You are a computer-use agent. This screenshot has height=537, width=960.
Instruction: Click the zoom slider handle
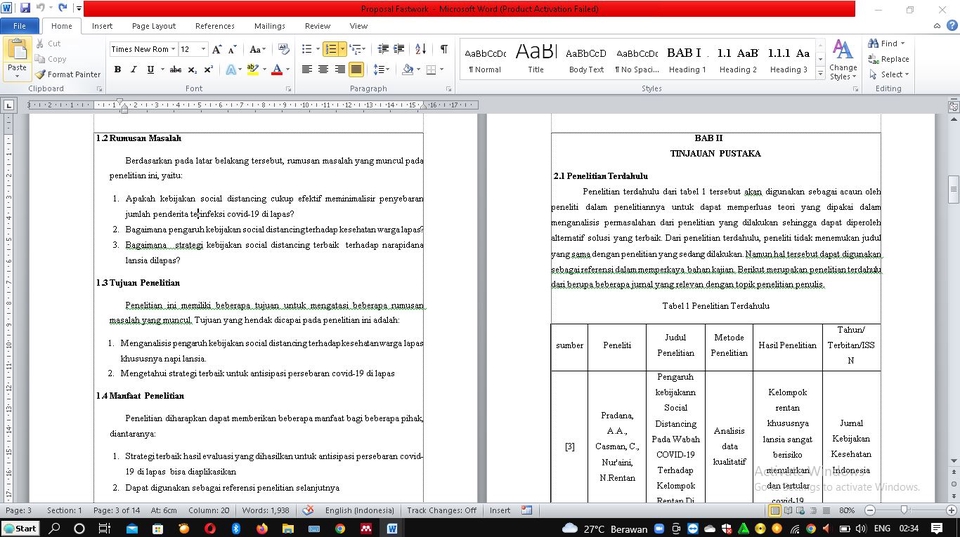[x=904, y=510]
